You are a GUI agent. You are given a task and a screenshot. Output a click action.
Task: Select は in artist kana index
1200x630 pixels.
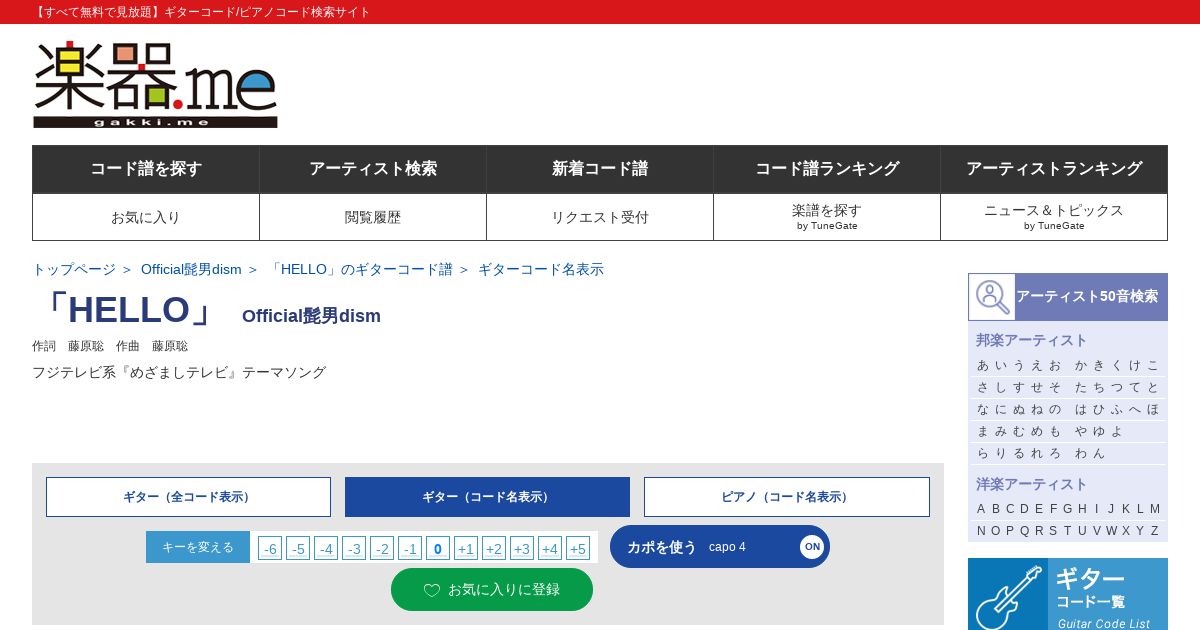1081,409
